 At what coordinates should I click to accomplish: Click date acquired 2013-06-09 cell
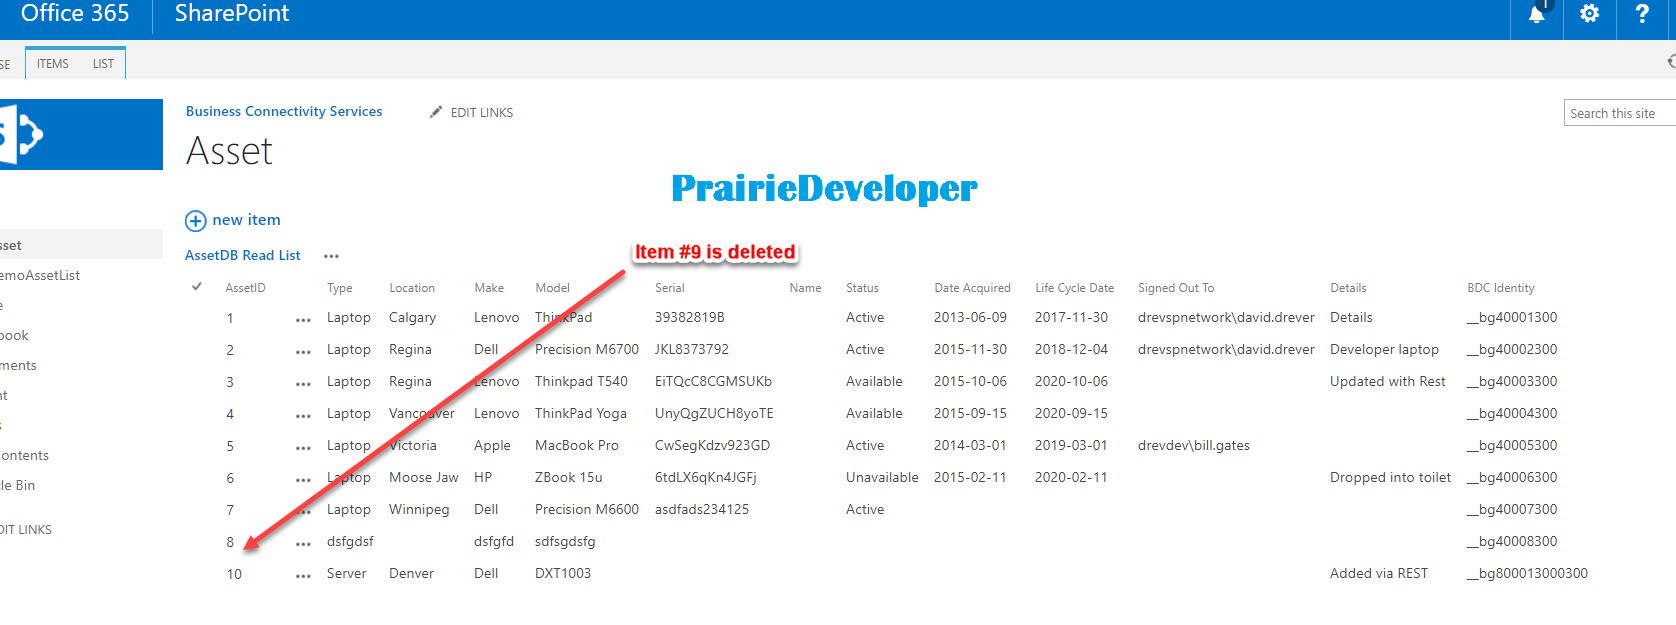tap(970, 317)
